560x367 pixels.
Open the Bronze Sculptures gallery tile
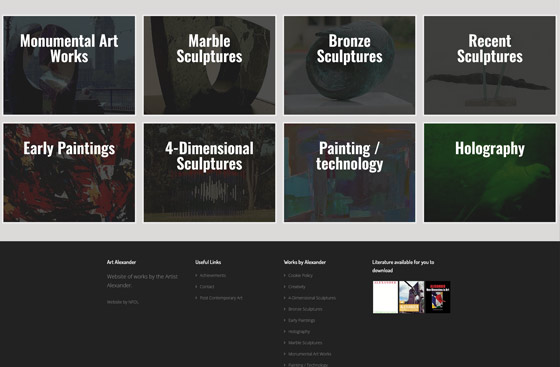(350, 65)
